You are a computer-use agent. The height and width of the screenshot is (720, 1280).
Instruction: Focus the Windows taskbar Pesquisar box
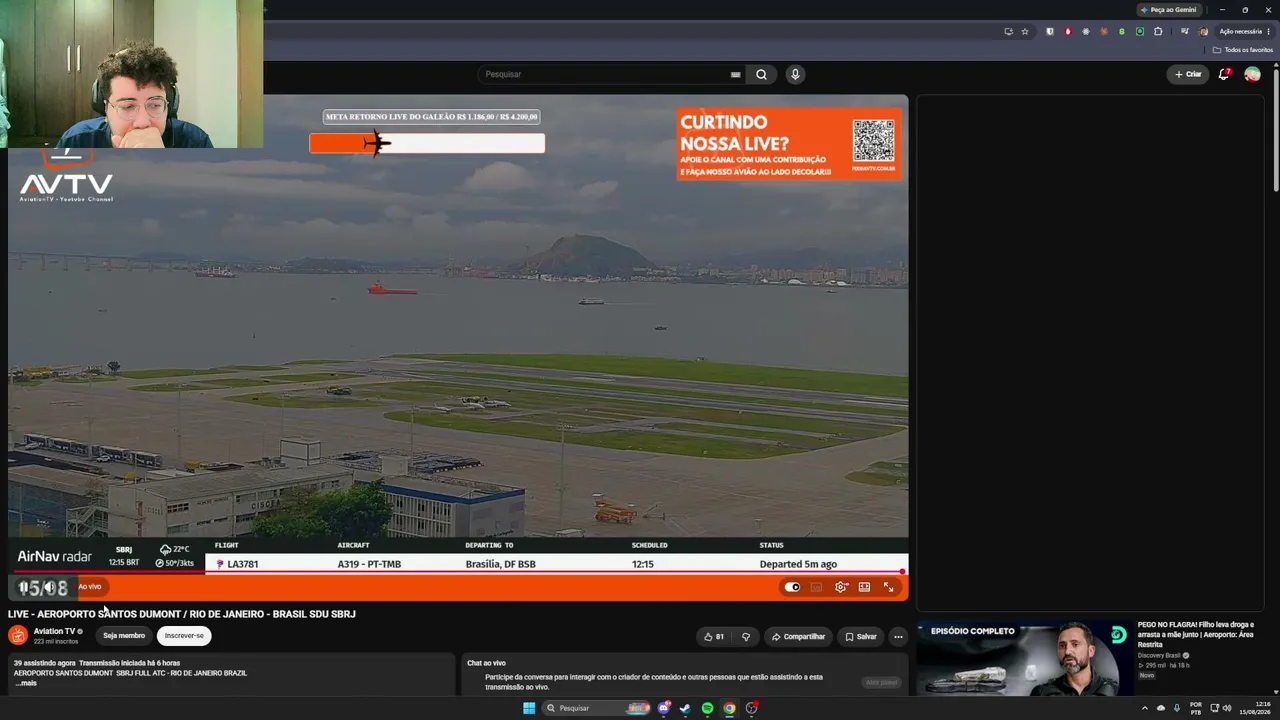click(x=595, y=708)
